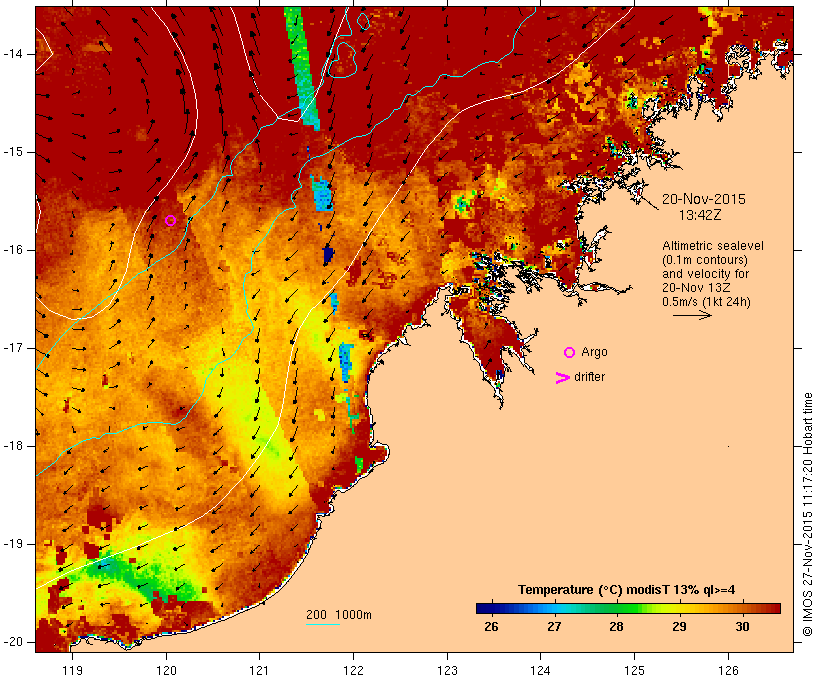Click color bar tick label 27
The image size is (820, 680).
coord(554,627)
